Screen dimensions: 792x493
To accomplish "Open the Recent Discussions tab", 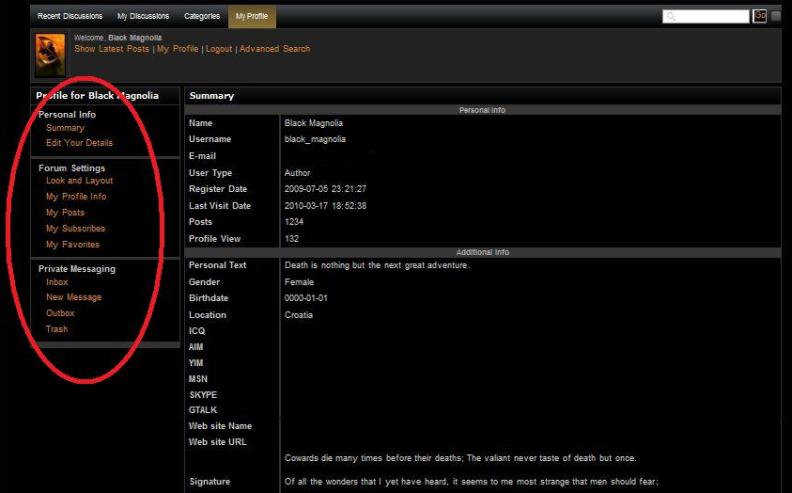I will 69,16.
